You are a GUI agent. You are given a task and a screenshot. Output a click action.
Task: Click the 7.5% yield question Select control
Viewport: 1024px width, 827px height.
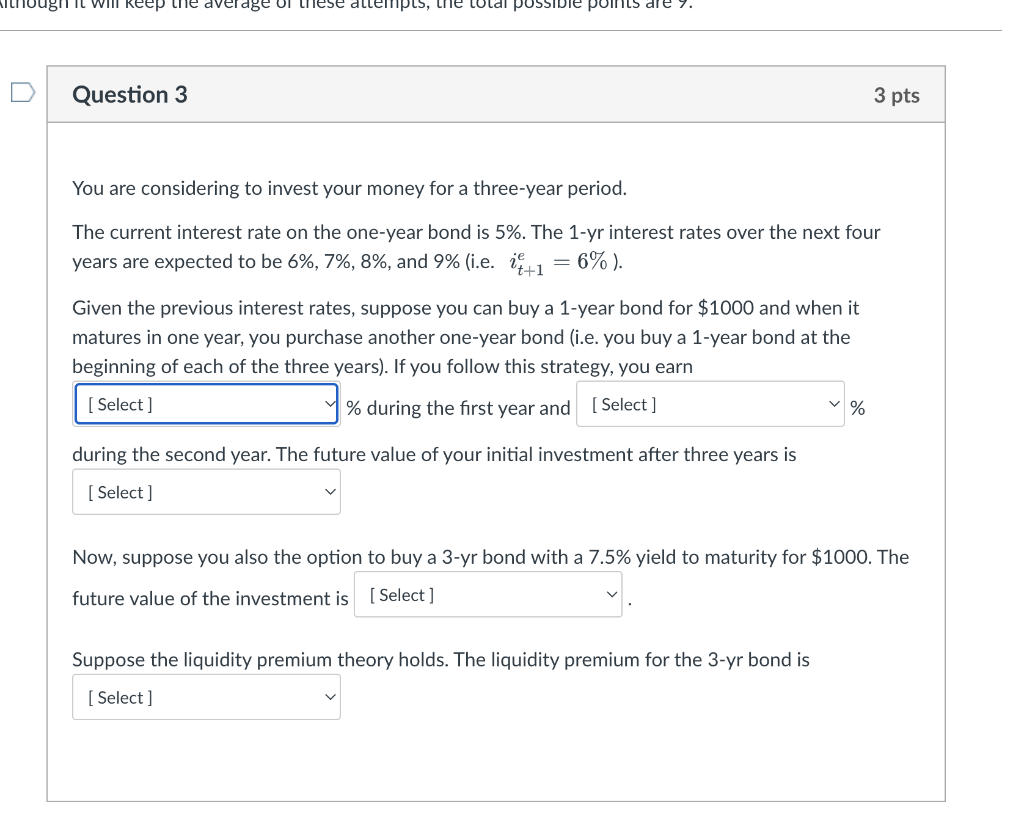point(488,594)
